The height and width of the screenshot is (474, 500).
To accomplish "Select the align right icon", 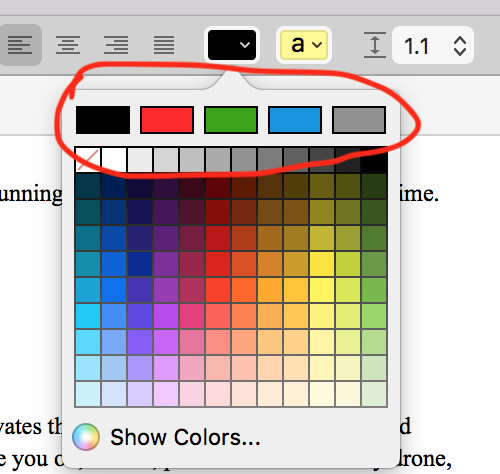I will [116, 45].
